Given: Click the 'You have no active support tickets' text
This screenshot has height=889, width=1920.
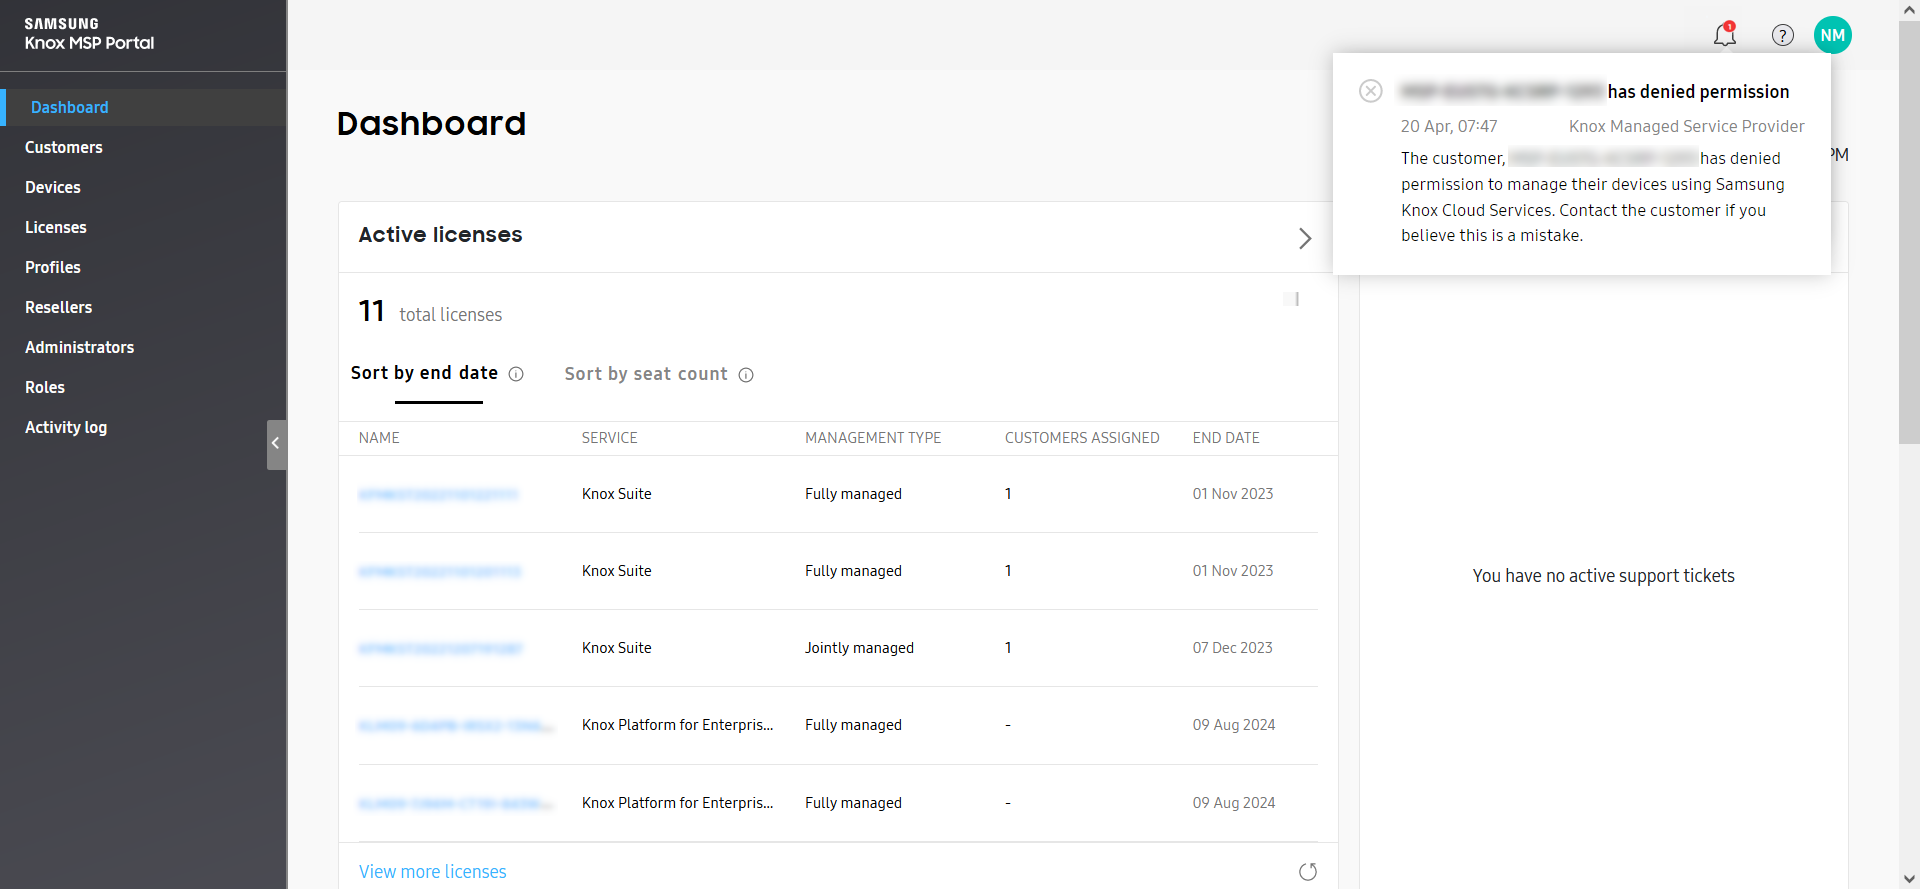Looking at the screenshot, I should click(x=1603, y=576).
